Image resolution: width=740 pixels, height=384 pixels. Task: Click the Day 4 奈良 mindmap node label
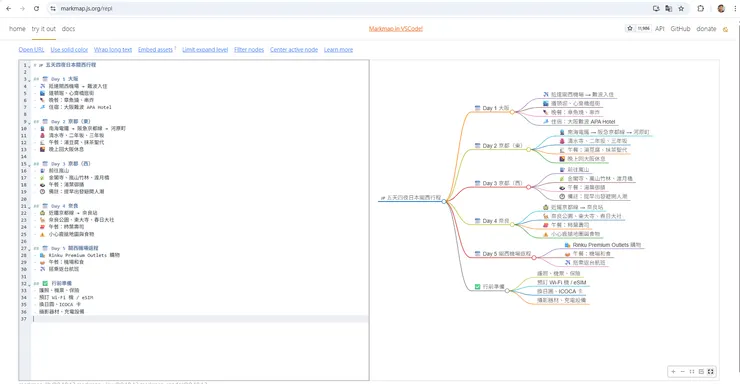(x=492, y=220)
